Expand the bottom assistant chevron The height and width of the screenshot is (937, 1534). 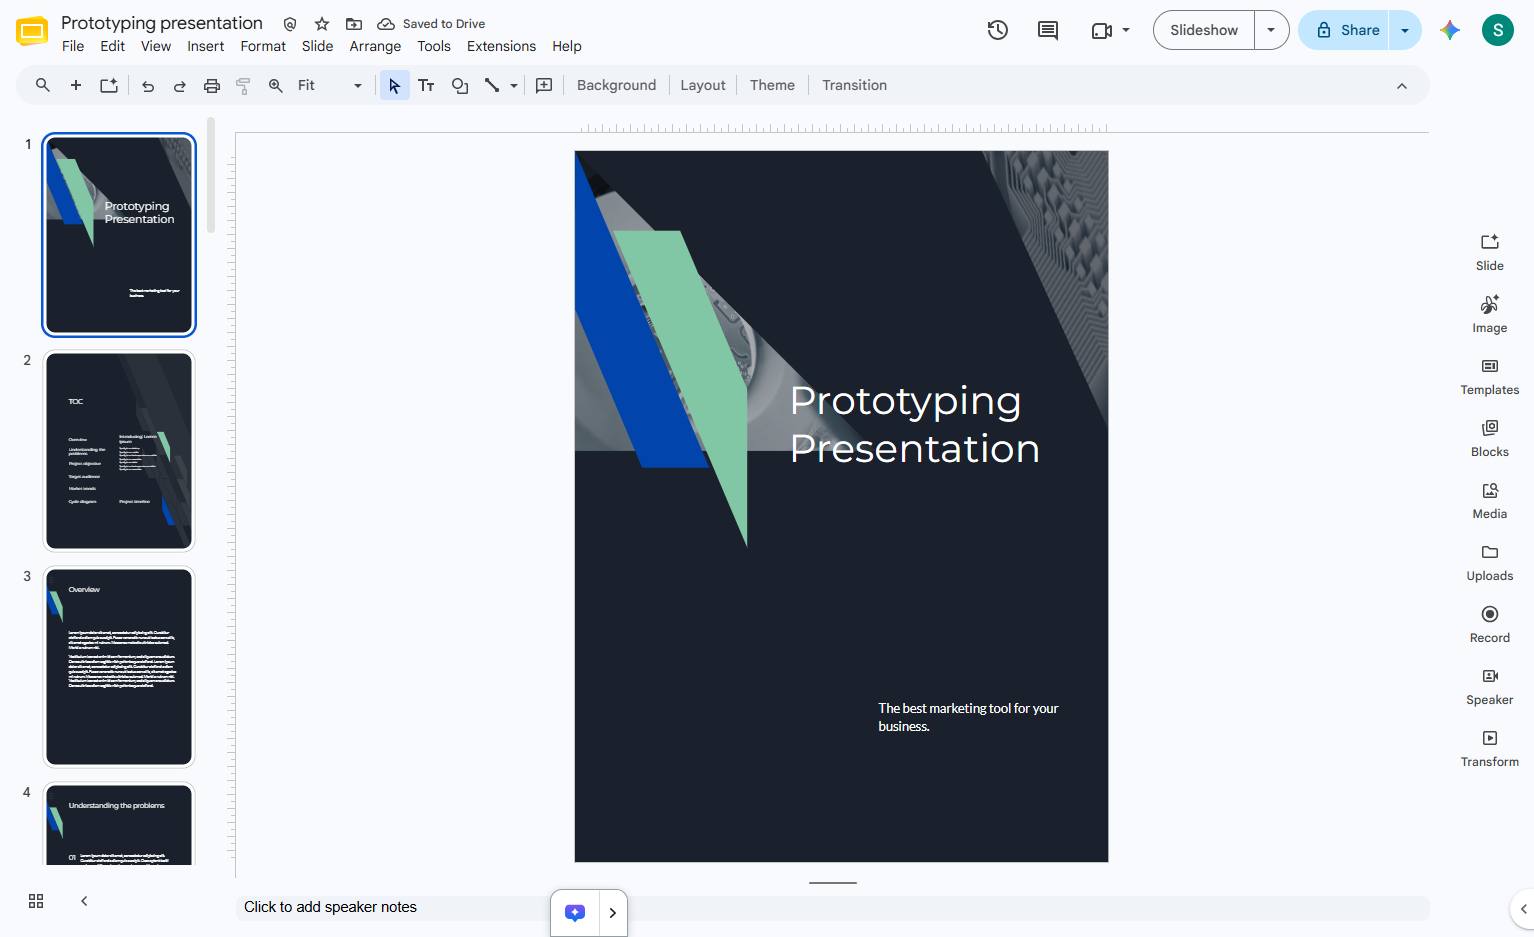click(613, 913)
